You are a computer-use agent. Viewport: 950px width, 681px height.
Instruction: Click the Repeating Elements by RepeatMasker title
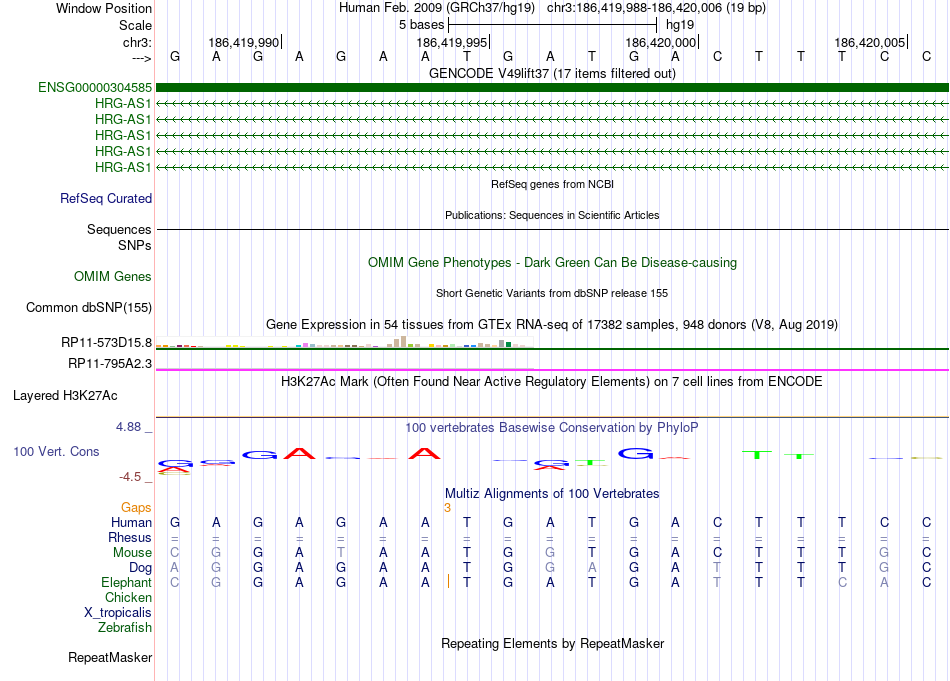(x=552, y=643)
